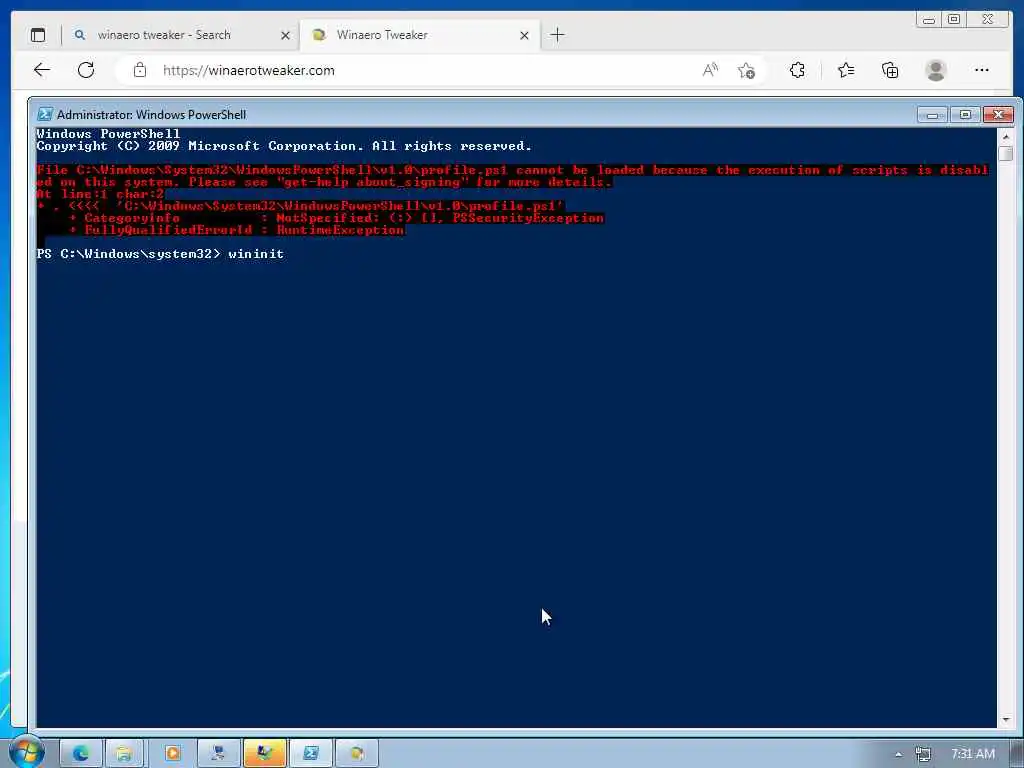Turn on Read Aloud in Edge

(x=710, y=70)
